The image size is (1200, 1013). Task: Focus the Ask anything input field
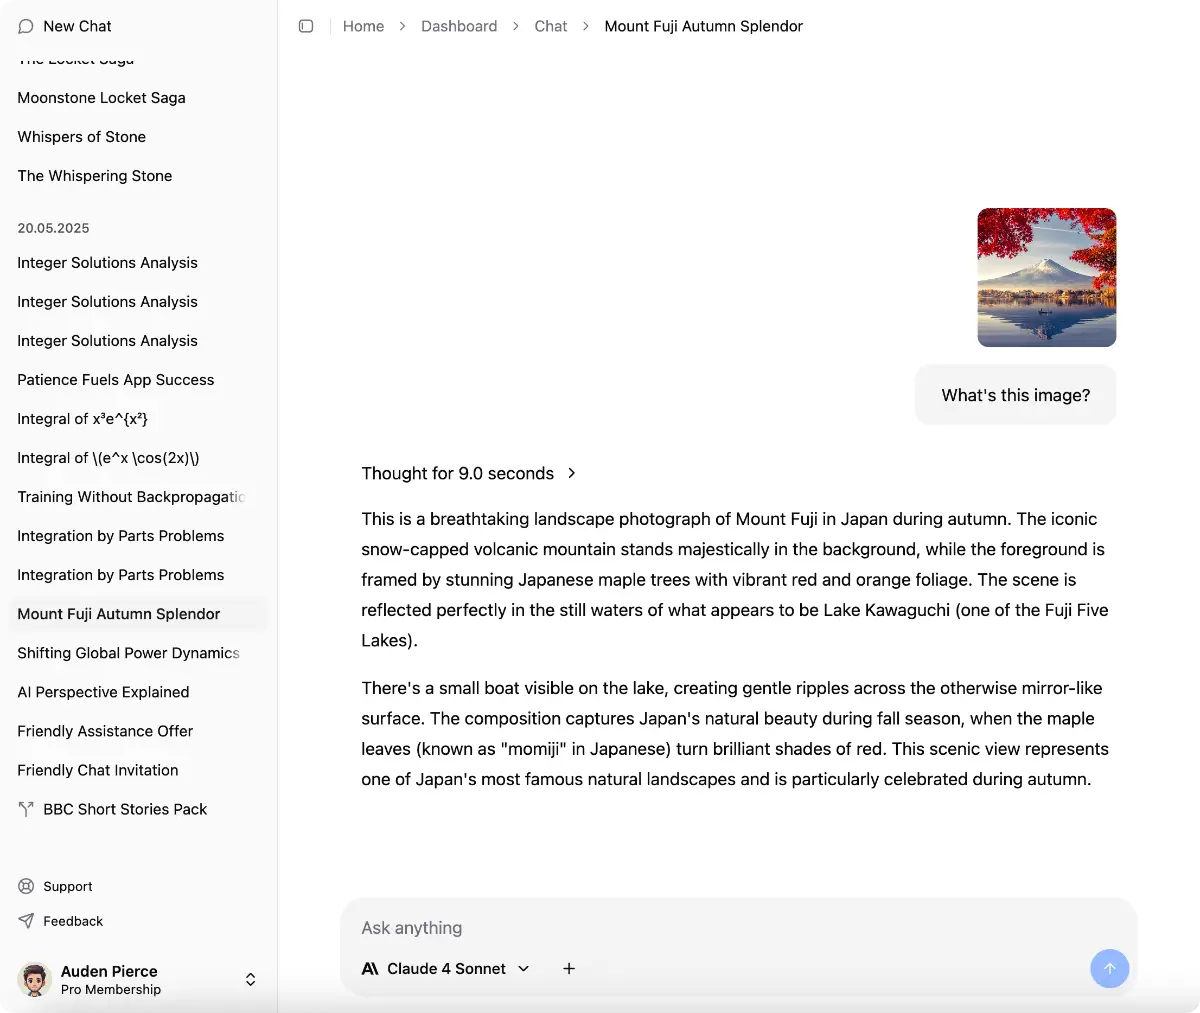pyautogui.click(x=700, y=928)
